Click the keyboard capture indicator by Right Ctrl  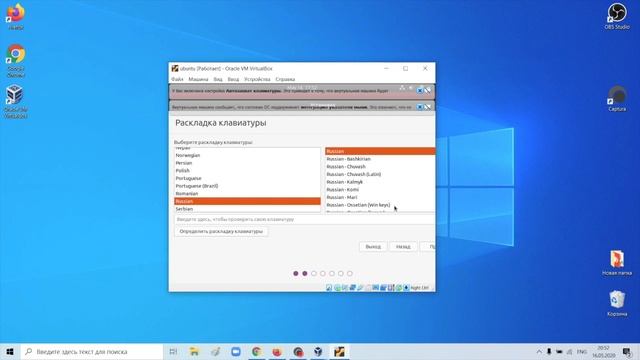tap(407, 288)
